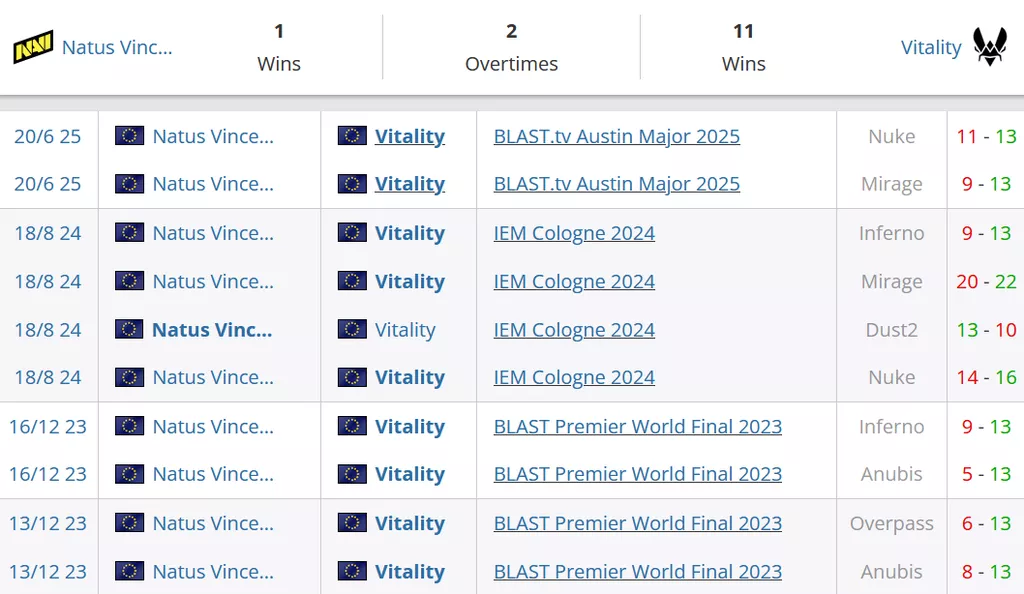
Task: Click the 20/6 25 date on Nuke row
Action: (x=47, y=136)
